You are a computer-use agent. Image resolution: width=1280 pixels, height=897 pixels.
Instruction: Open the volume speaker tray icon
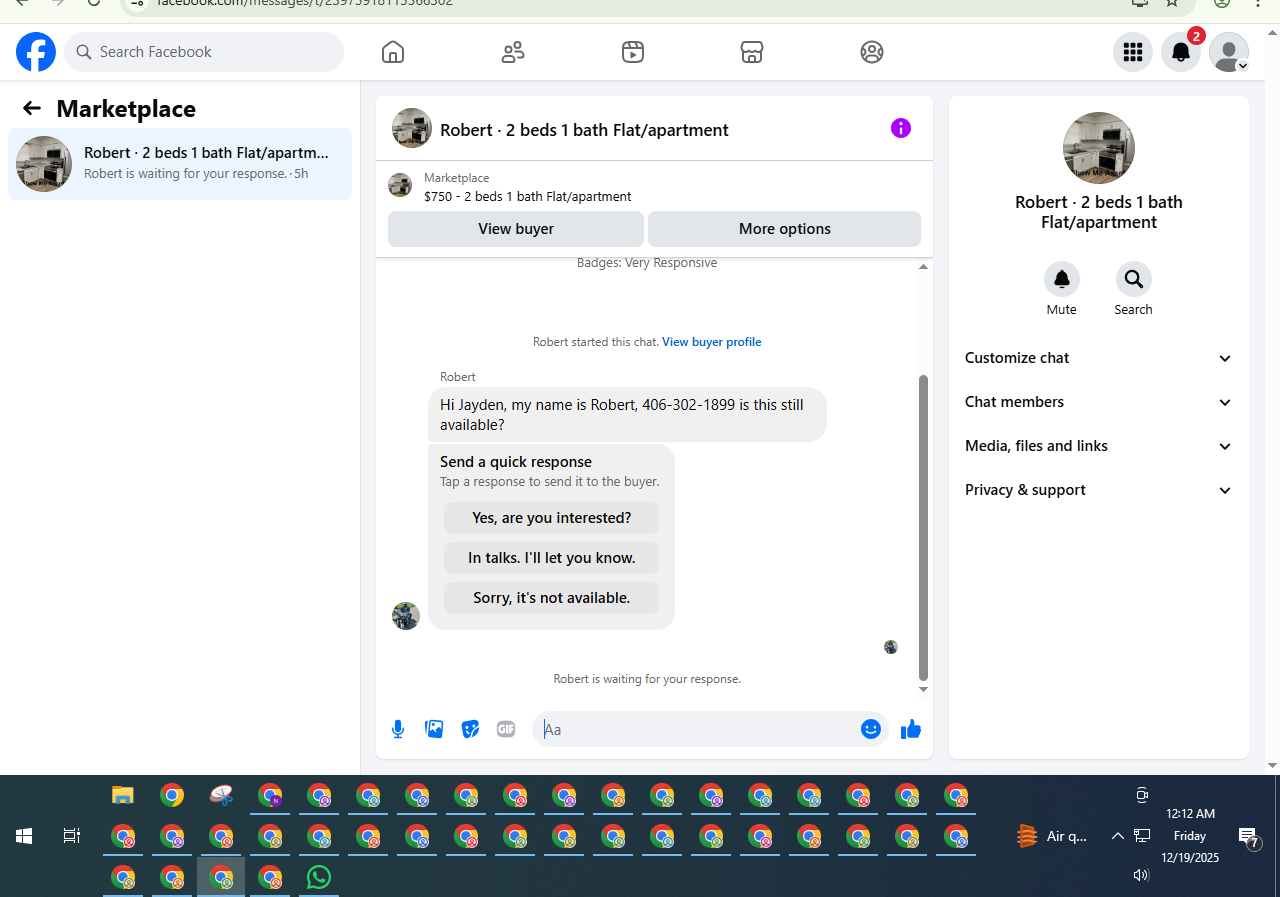click(x=1142, y=875)
